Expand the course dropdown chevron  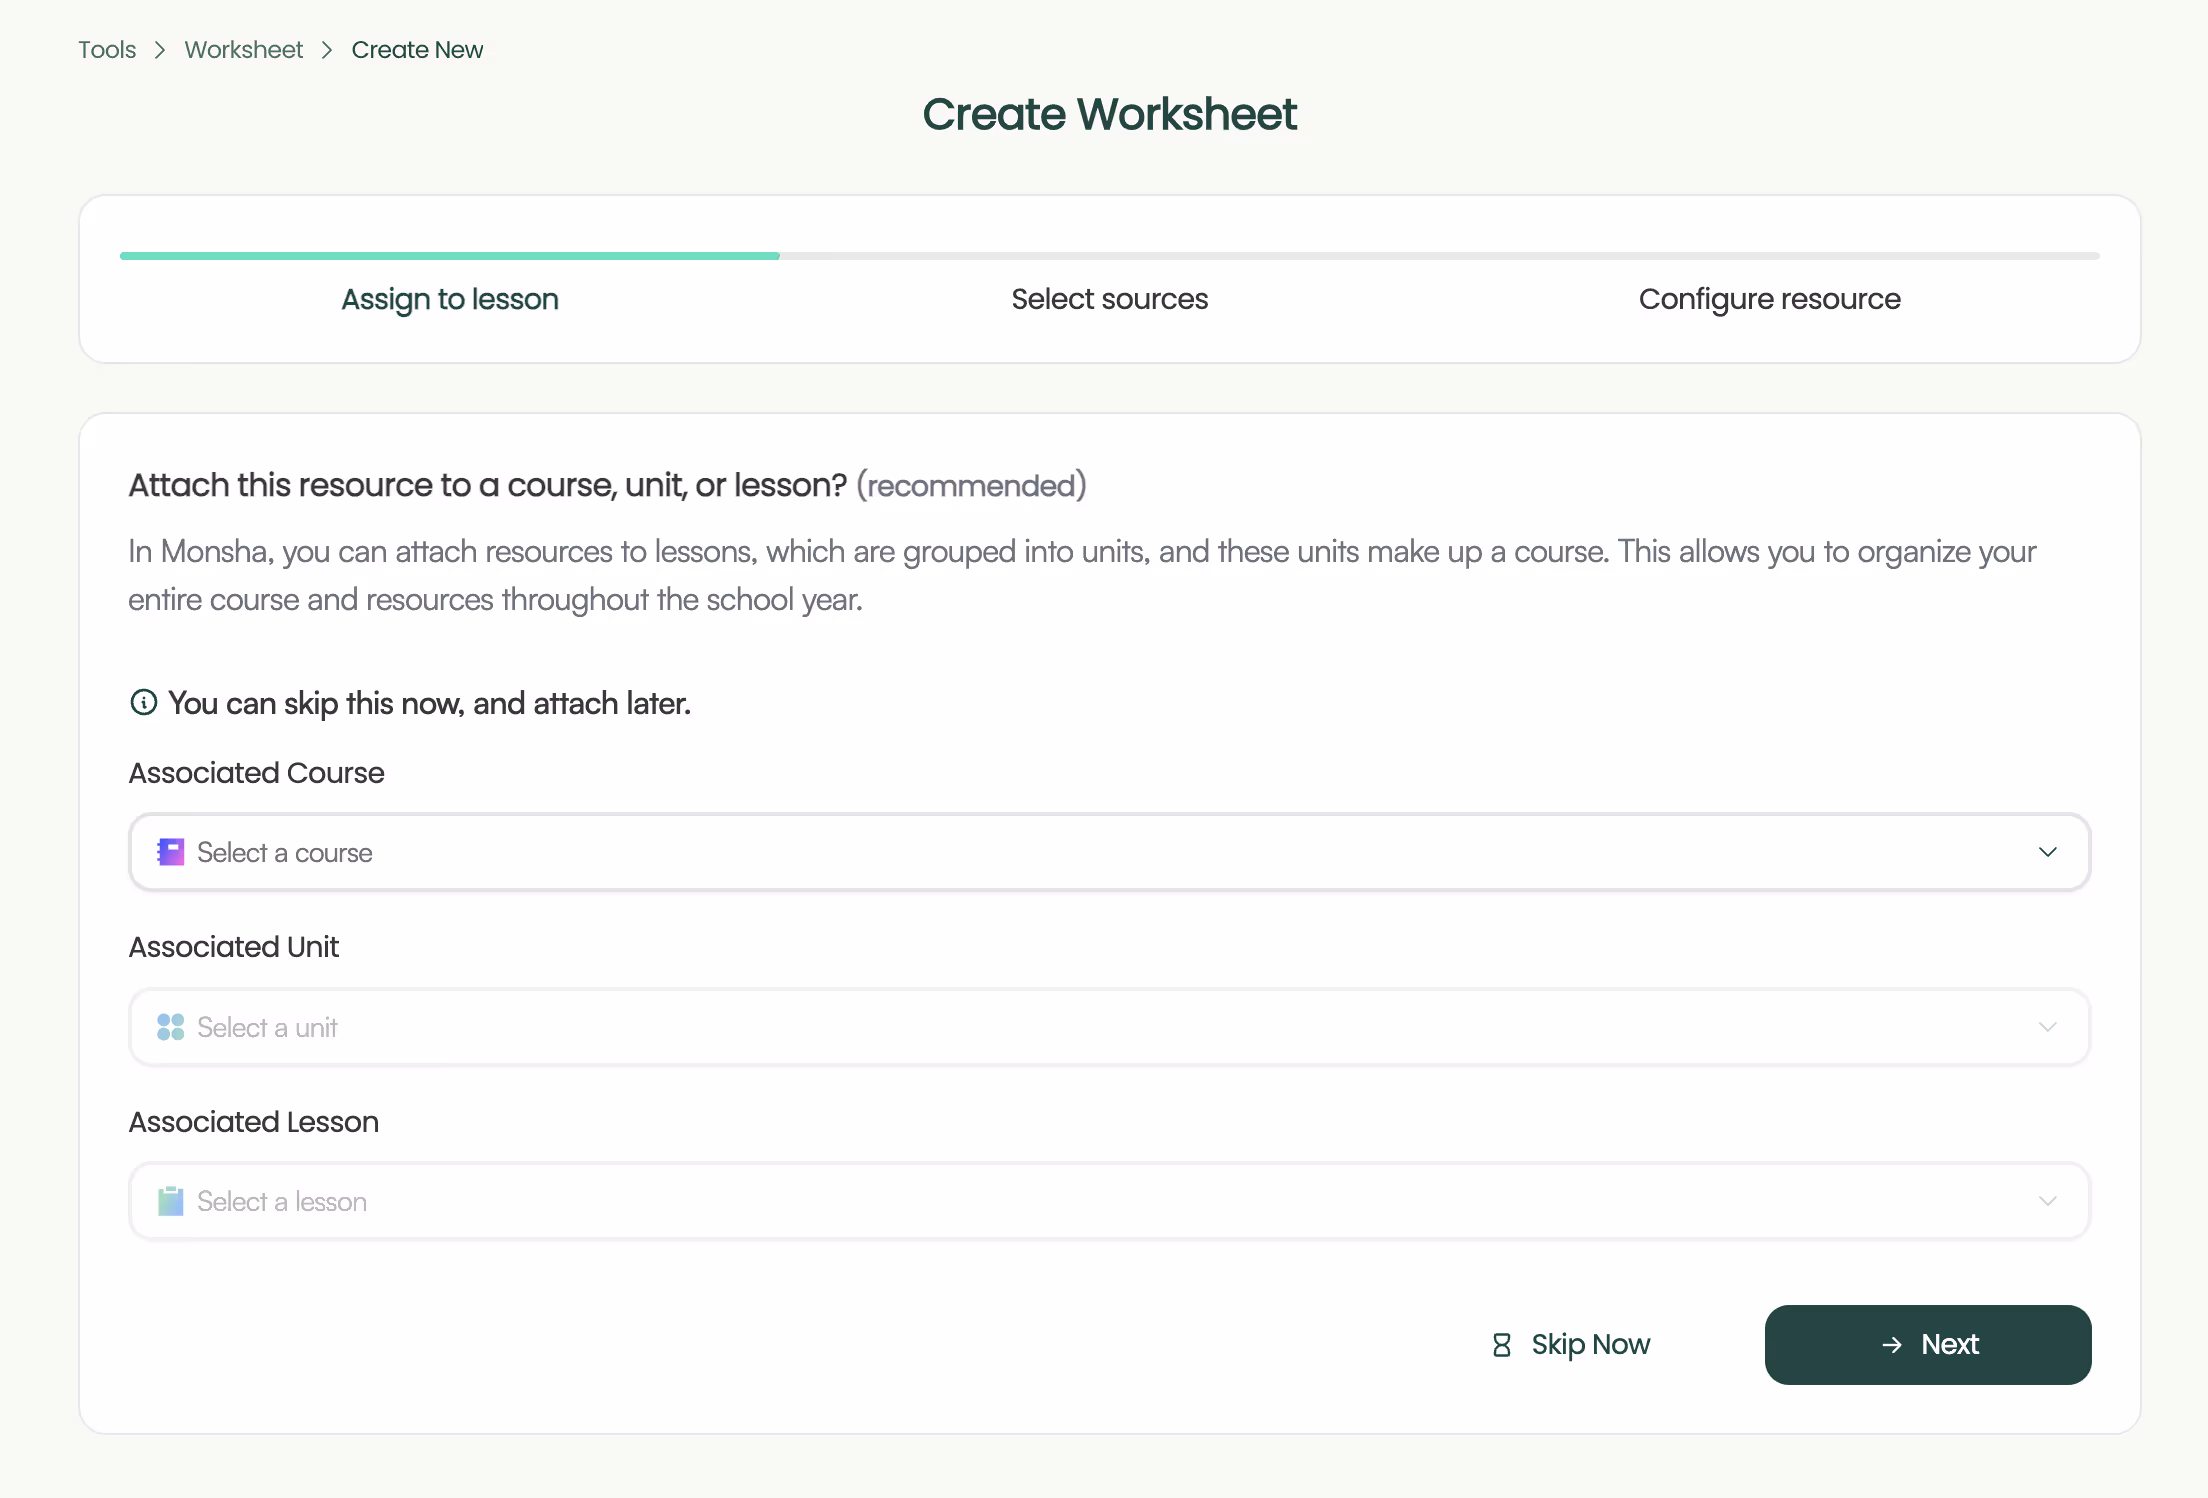(x=2047, y=852)
